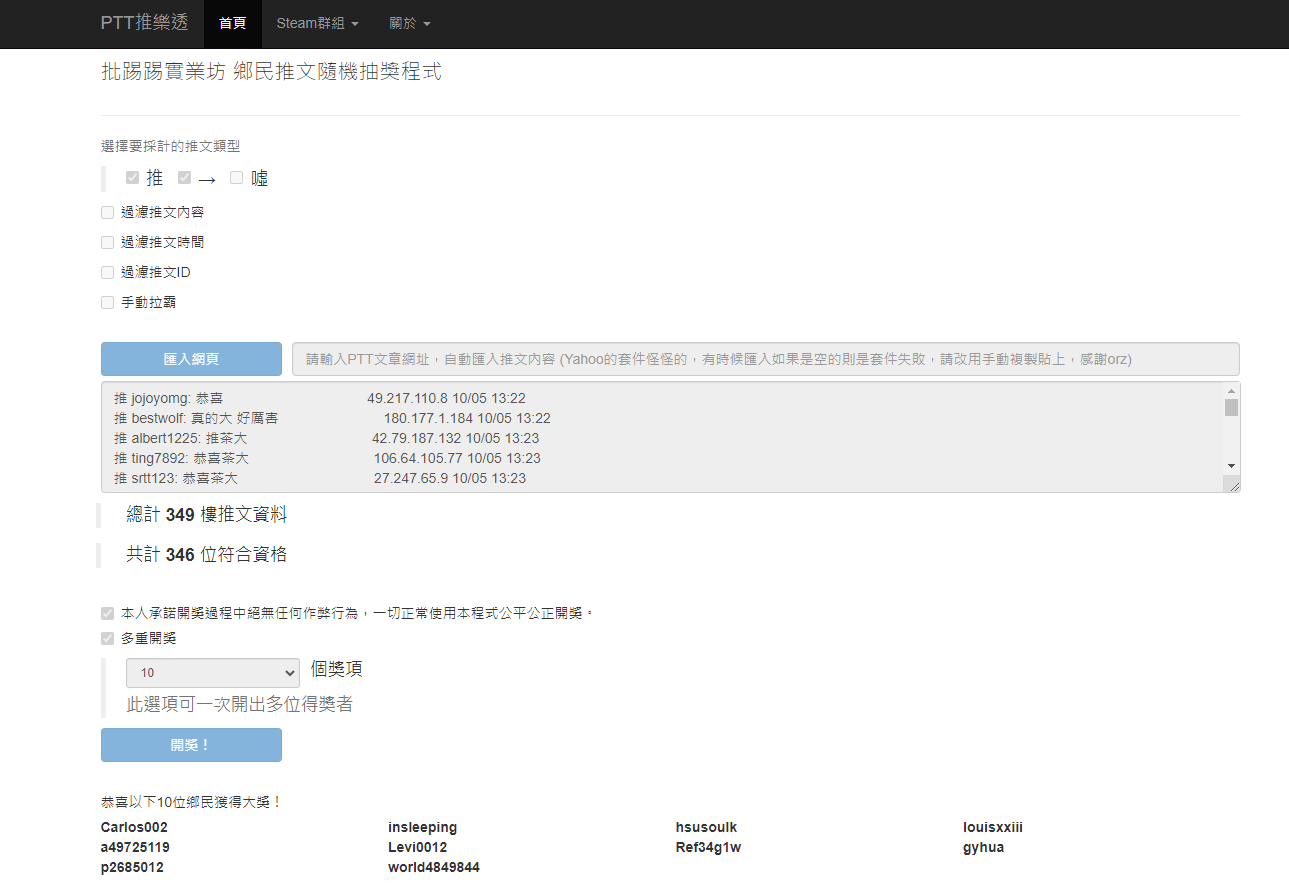Viewport: 1289px width, 893px height.
Task: Click the bestwolf comment line
Action: click(x=332, y=418)
